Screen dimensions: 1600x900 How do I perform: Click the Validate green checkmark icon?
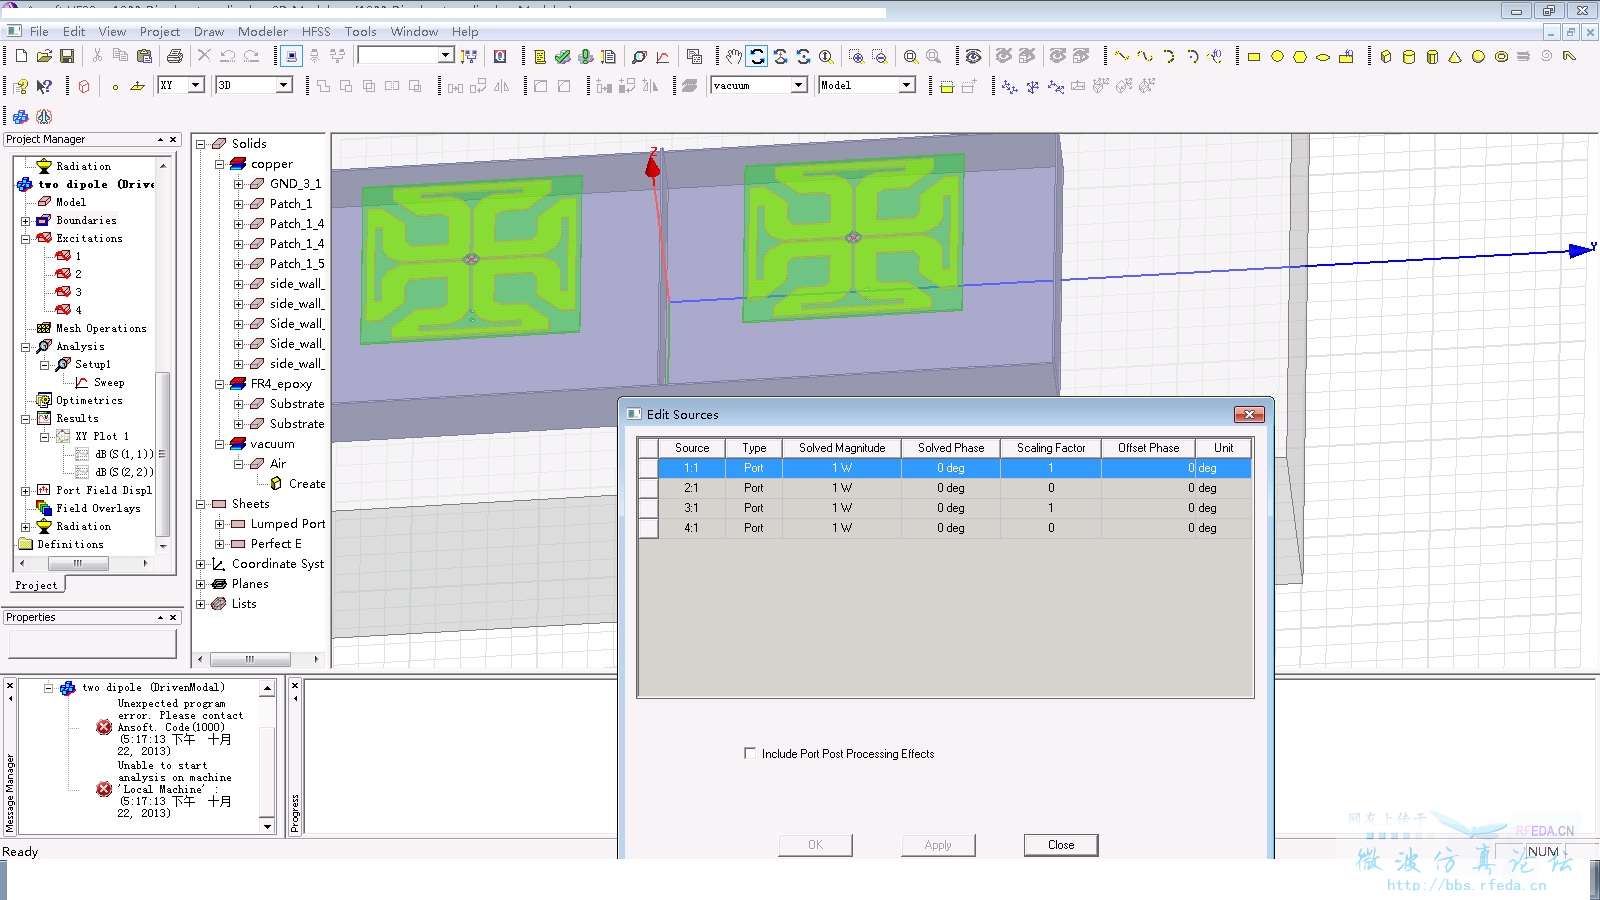[563, 56]
